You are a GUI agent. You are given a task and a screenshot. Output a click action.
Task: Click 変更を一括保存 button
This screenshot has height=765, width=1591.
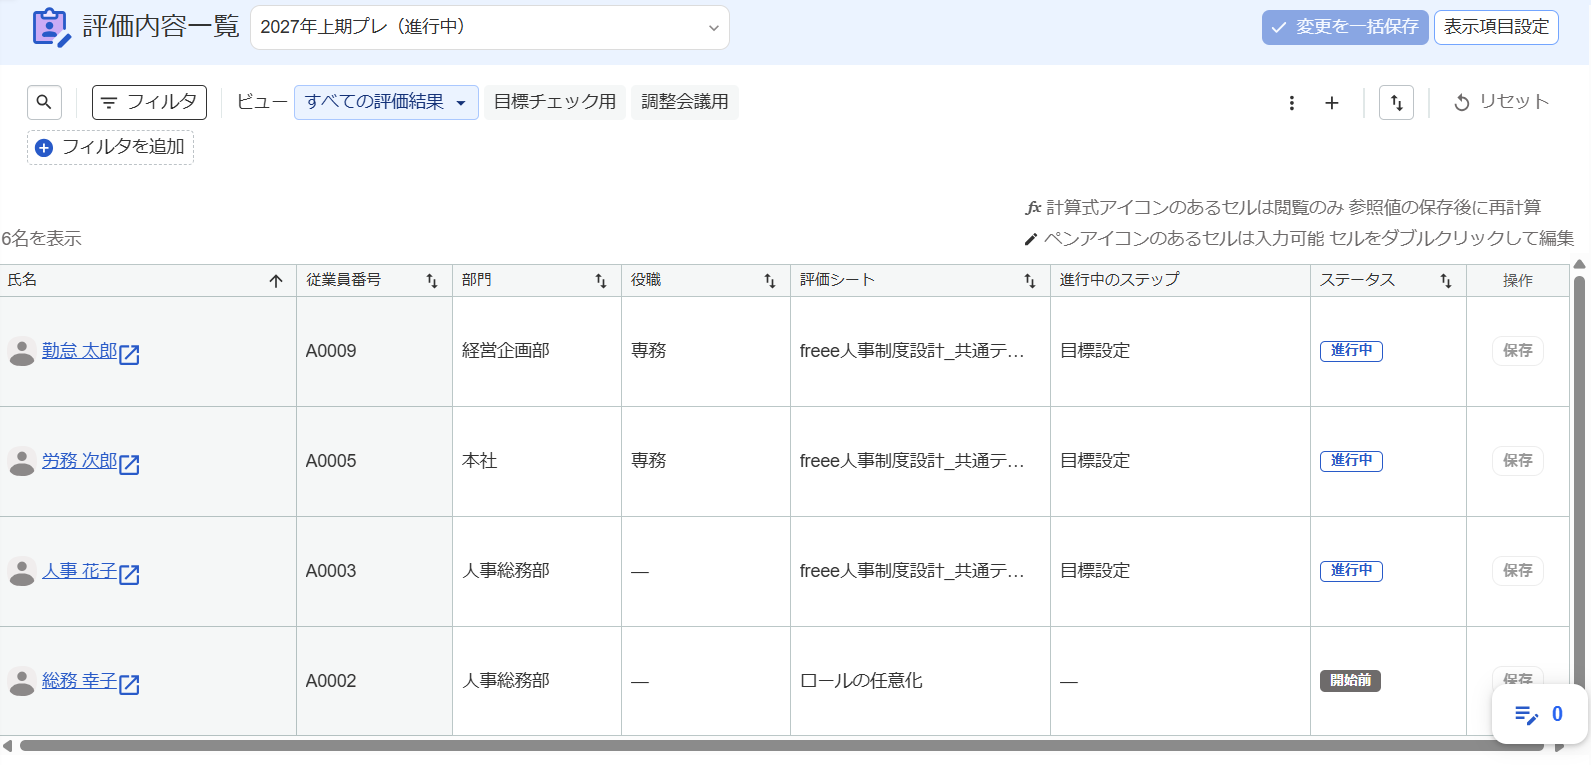[x=1345, y=27]
